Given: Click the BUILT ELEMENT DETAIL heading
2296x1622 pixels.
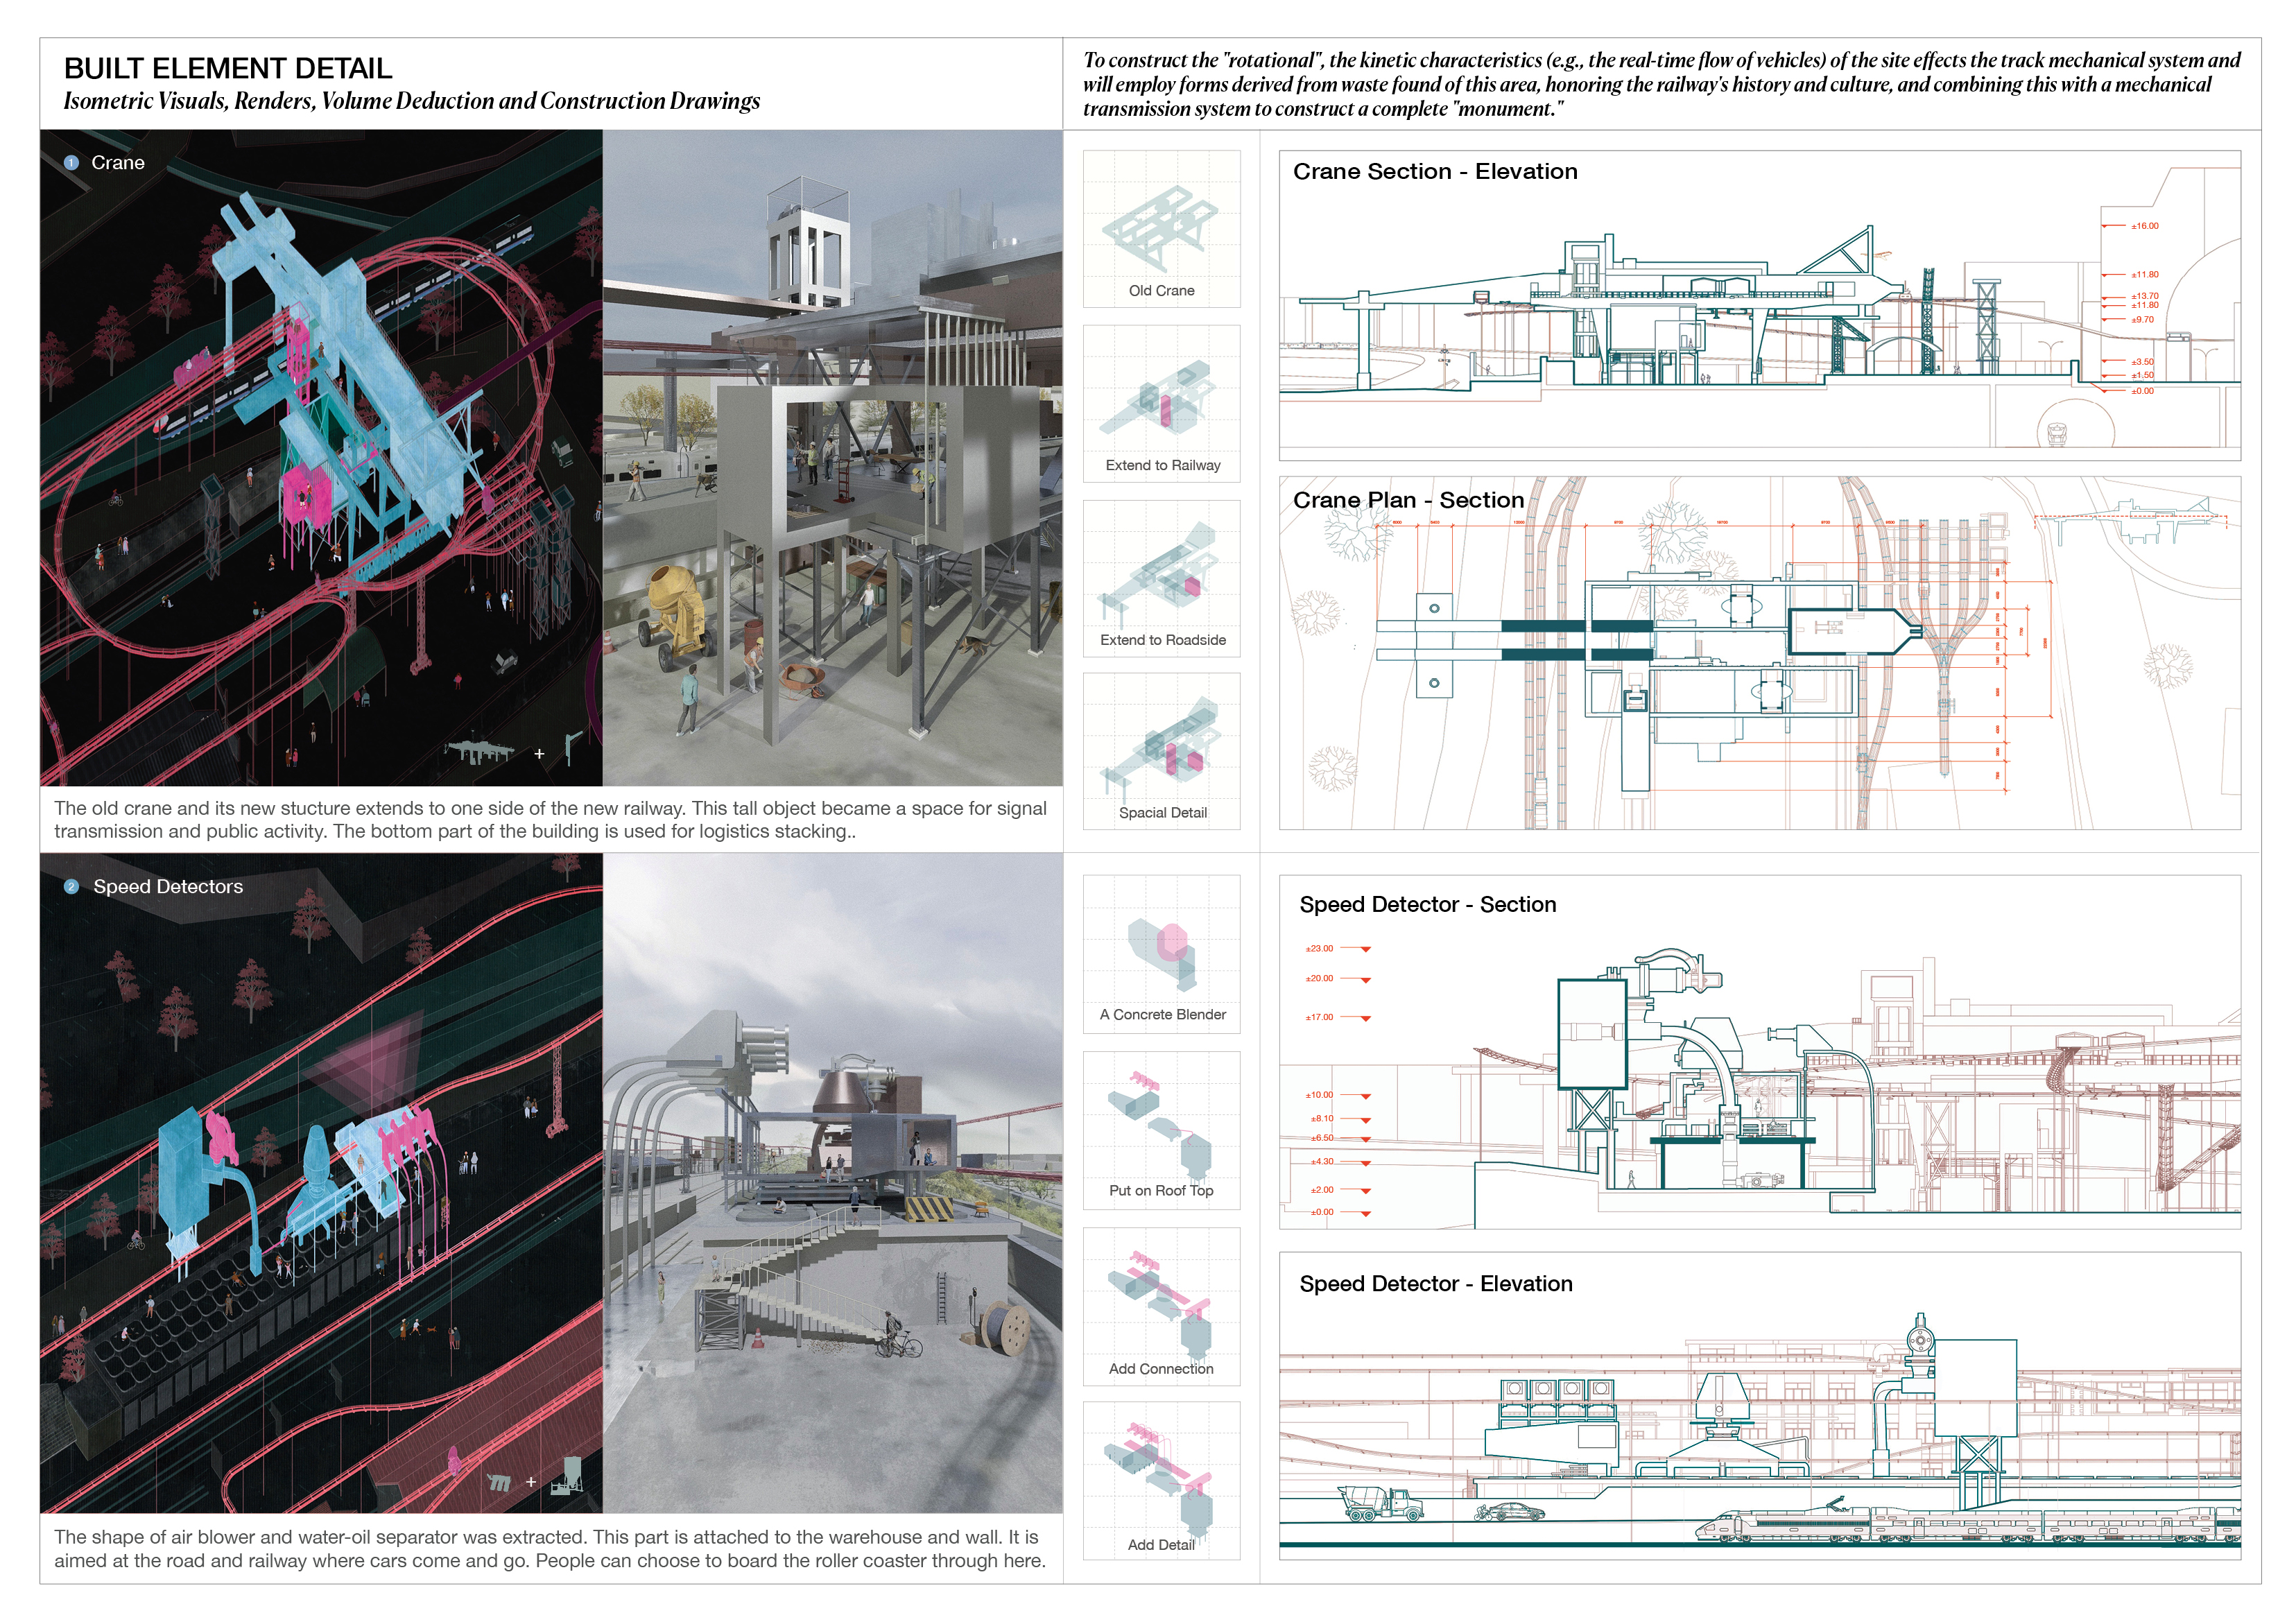Looking at the screenshot, I should 228,68.
